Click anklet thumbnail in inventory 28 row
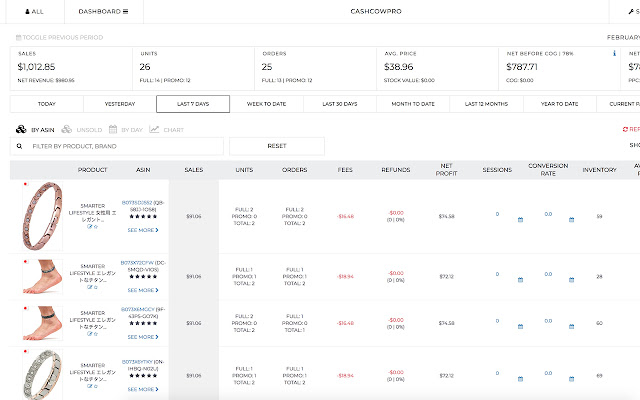Viewport: 640px width, 400px height. click(42, 276)
